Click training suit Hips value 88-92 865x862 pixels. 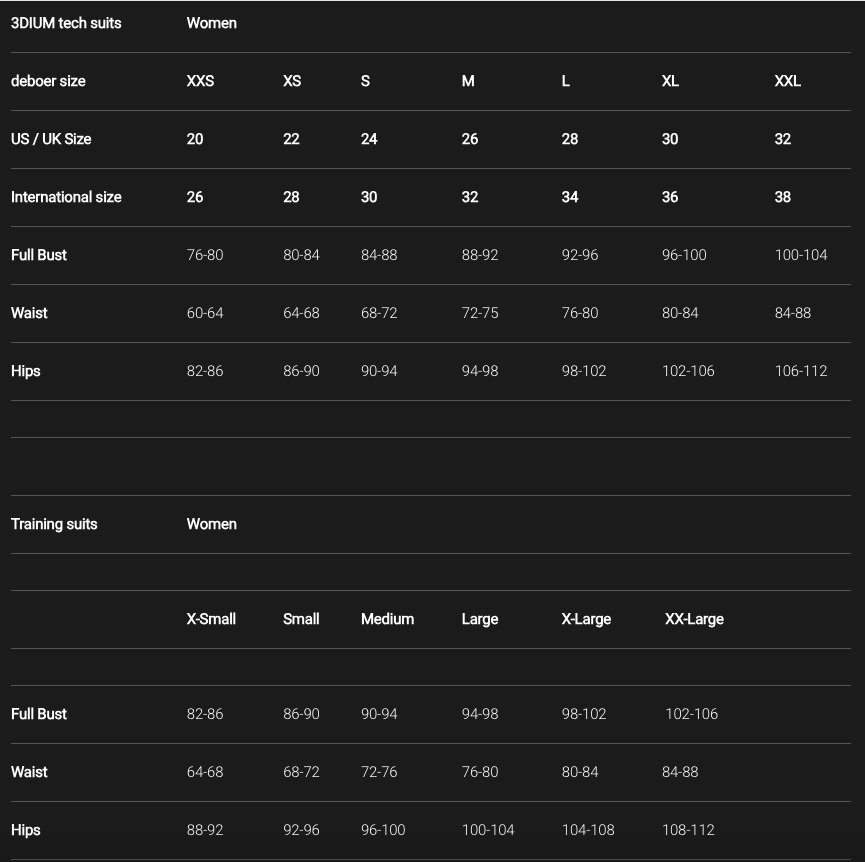tap(205, 830)
